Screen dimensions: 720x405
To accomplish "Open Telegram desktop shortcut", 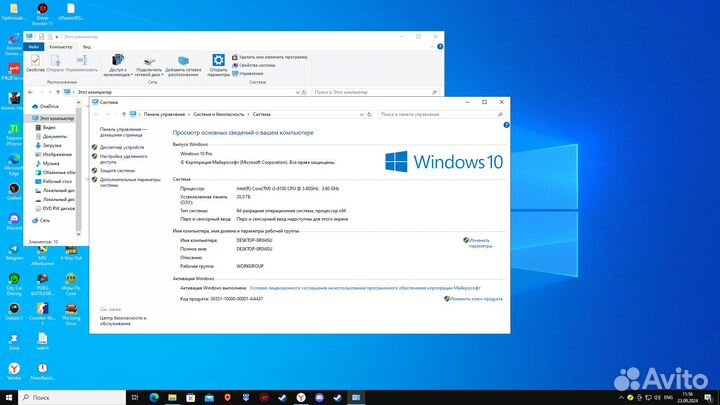I will pos(14,253).
